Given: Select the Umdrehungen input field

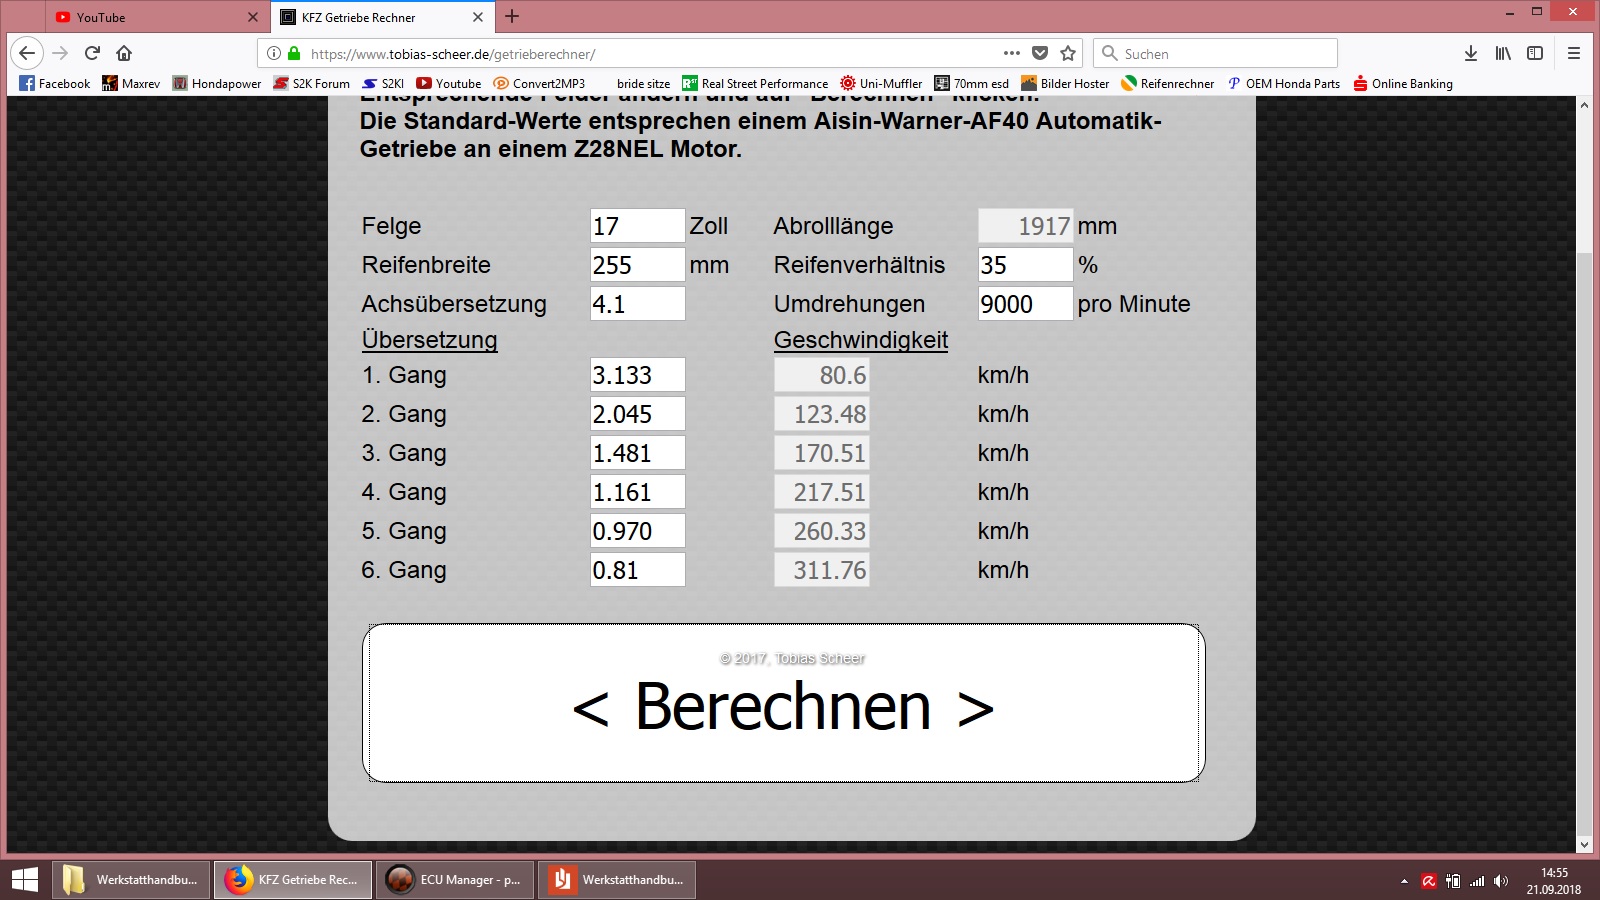Looking at the screenshot, I should pyautogui.click(x=1024, y=304).
